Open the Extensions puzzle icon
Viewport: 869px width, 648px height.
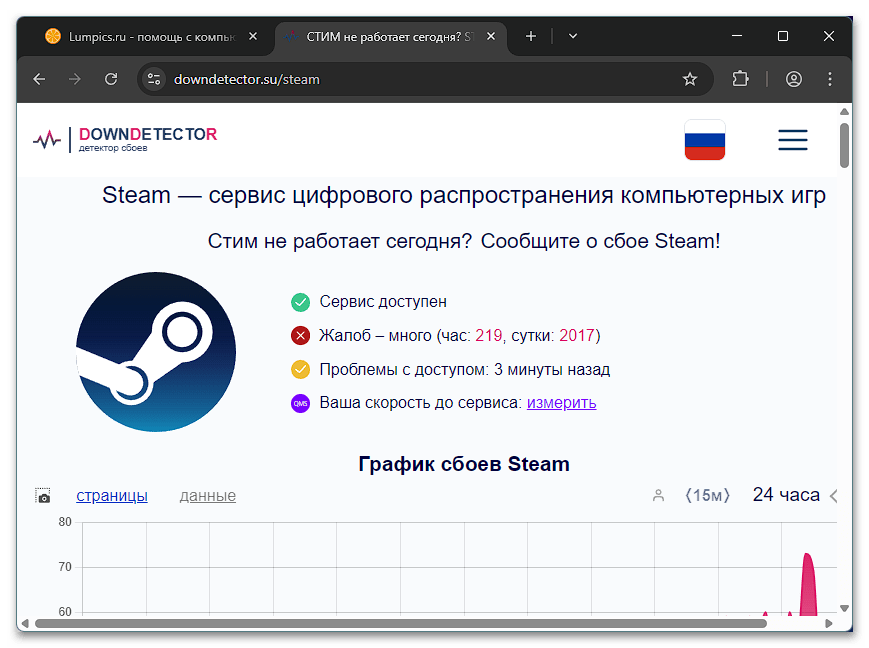click(740, 79)
